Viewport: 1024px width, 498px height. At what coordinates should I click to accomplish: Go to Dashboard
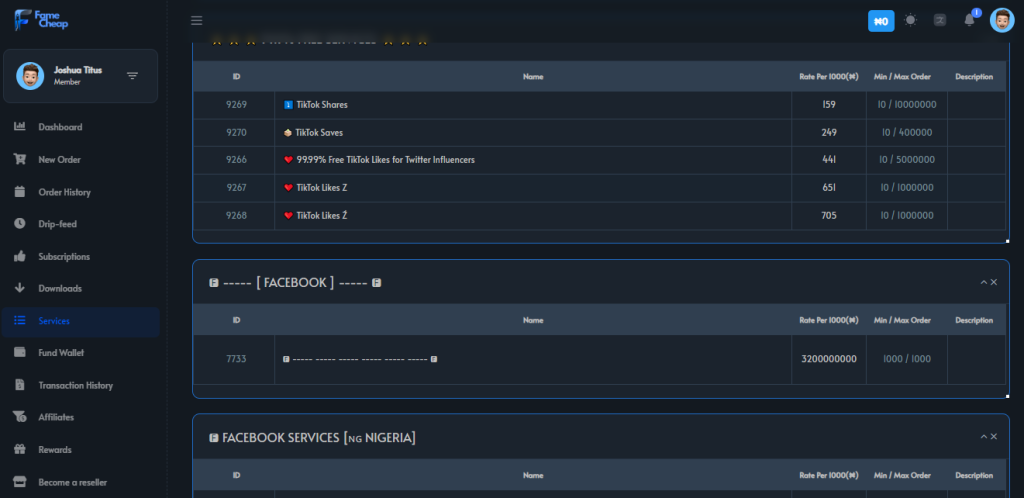pos(60,127)
